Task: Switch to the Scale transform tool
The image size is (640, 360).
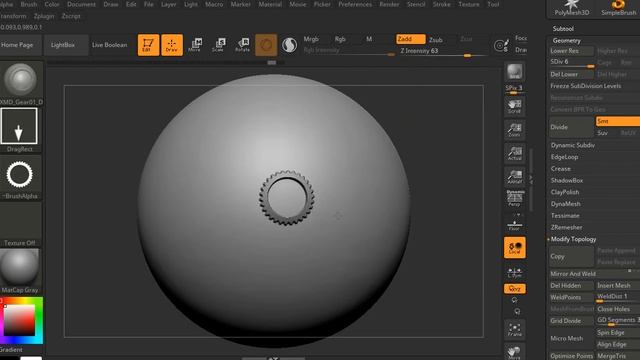Action: [x=219, y=45]
